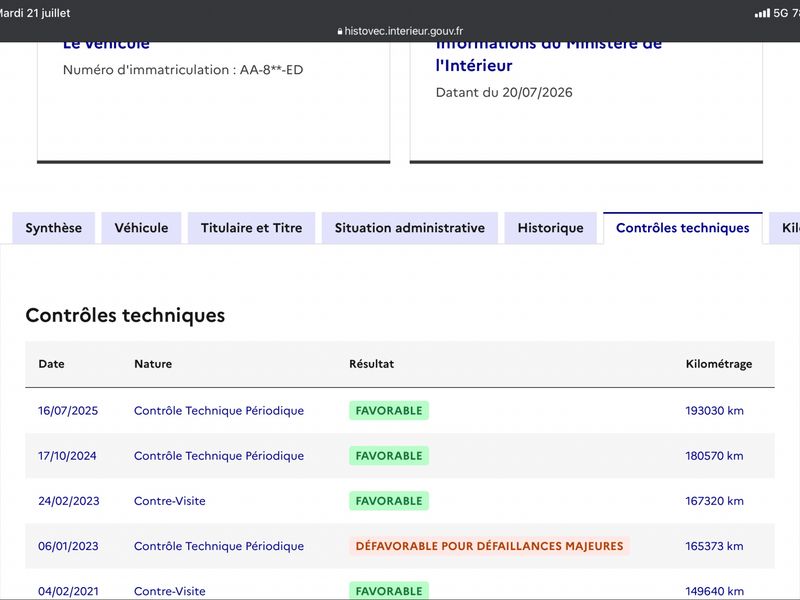Click the FAVORABLE badge for 04/02/2021
Image resolution: width=800 pixels, height=600 pixels.
(x=389, y=591)
